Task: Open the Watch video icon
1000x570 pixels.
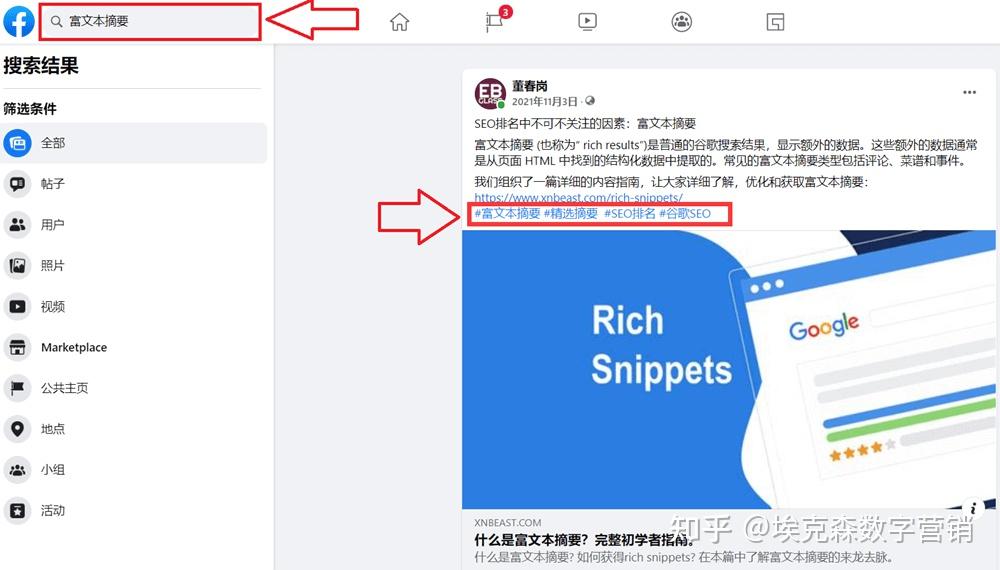Action: 587,22
